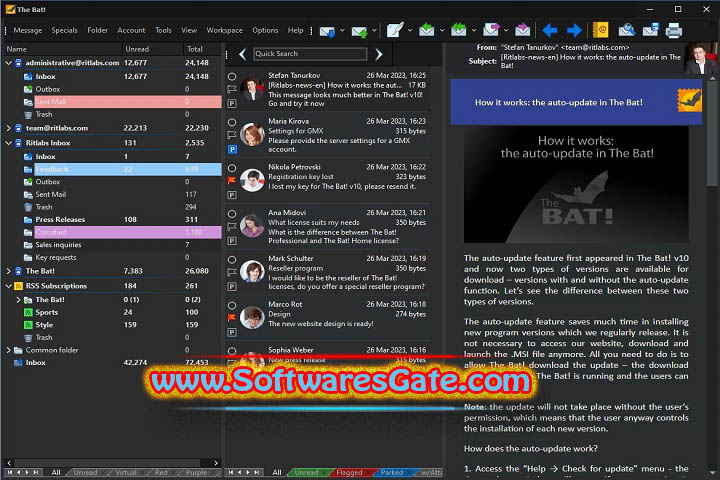Click the Print icon

point(674,31)
